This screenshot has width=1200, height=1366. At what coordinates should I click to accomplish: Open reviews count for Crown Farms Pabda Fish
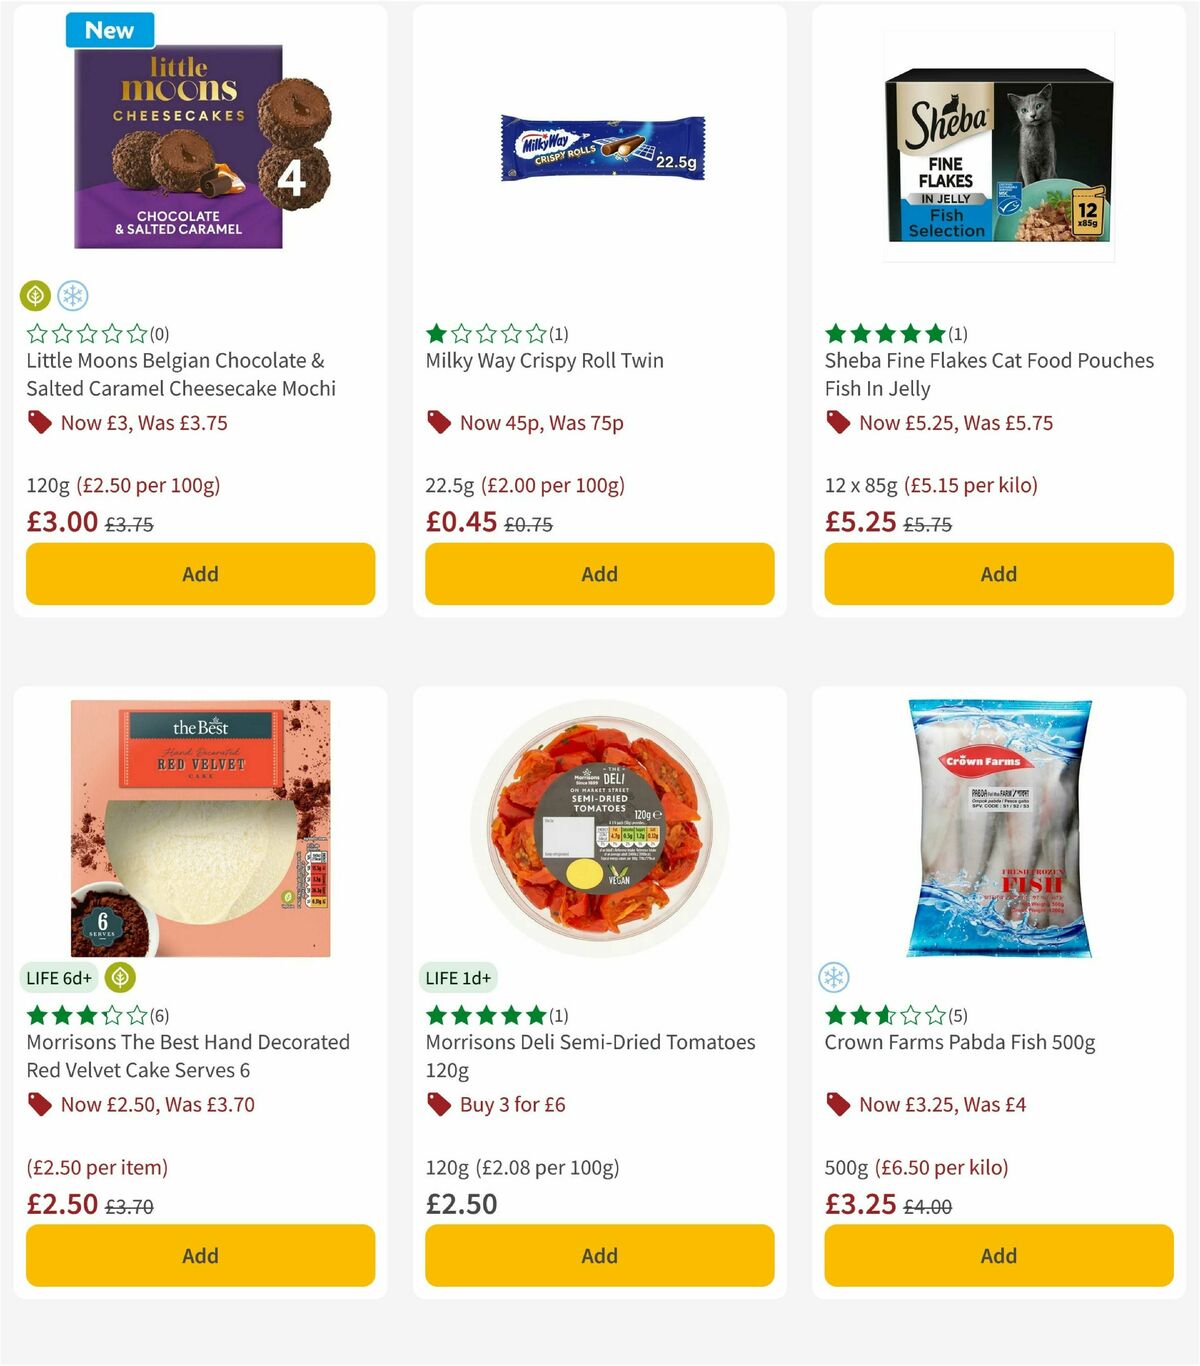[958, 1015]
